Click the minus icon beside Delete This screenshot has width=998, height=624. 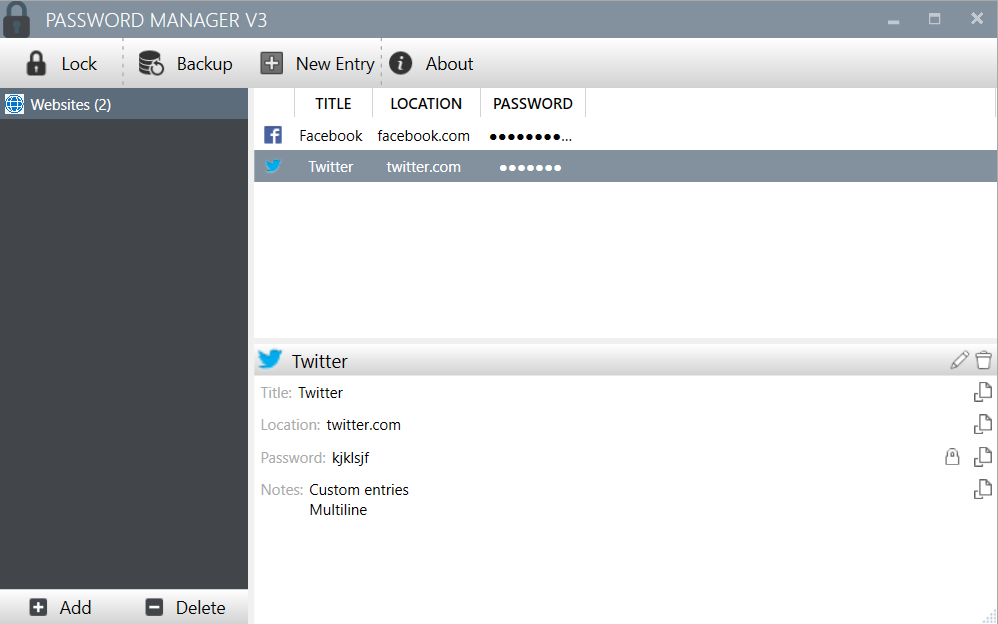154,607
